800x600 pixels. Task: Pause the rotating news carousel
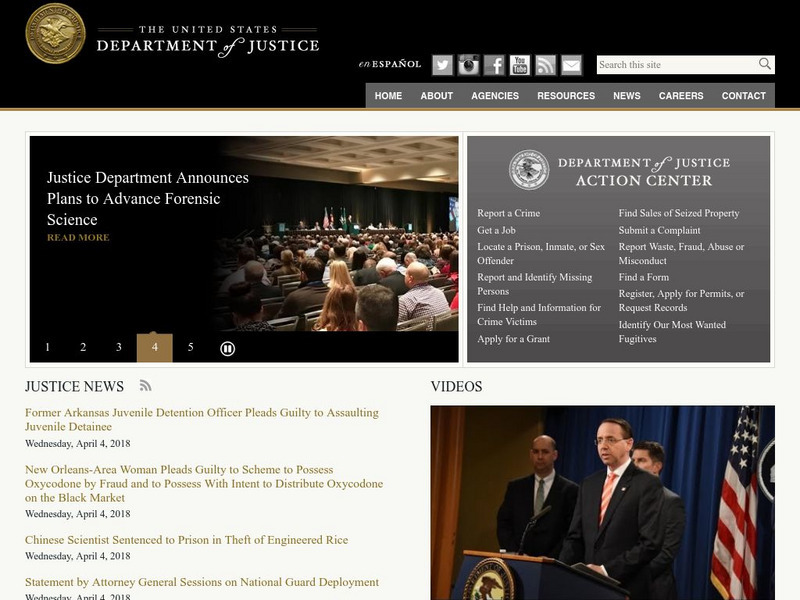[226, 347]
